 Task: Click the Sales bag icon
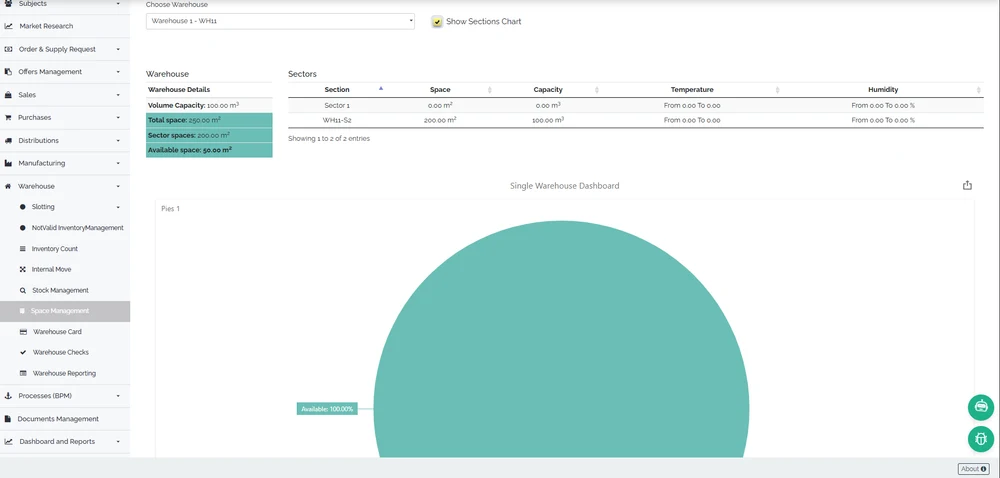point(8,95)
